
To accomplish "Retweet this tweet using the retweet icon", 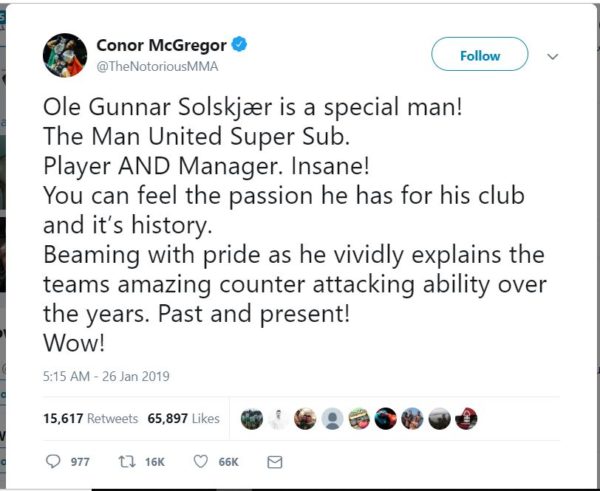I will point(126,462).
